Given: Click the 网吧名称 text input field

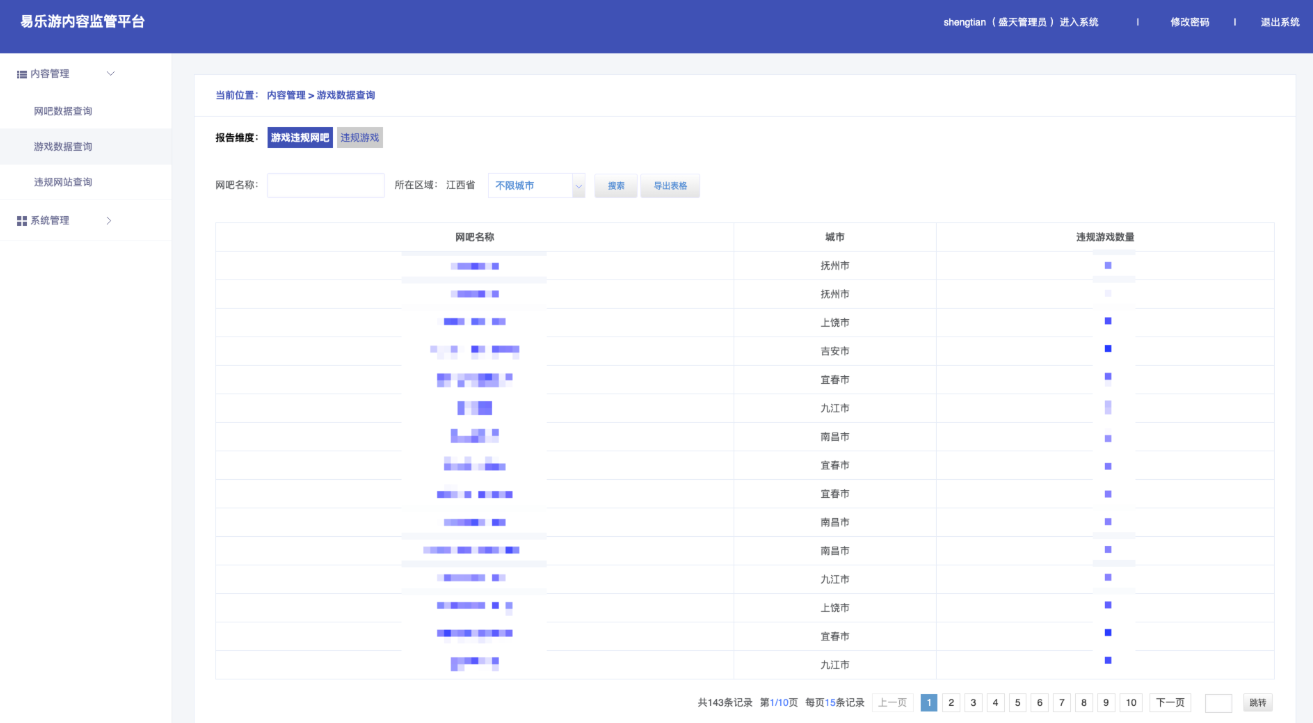Looking at the screenshot, I should pos(326,186).
